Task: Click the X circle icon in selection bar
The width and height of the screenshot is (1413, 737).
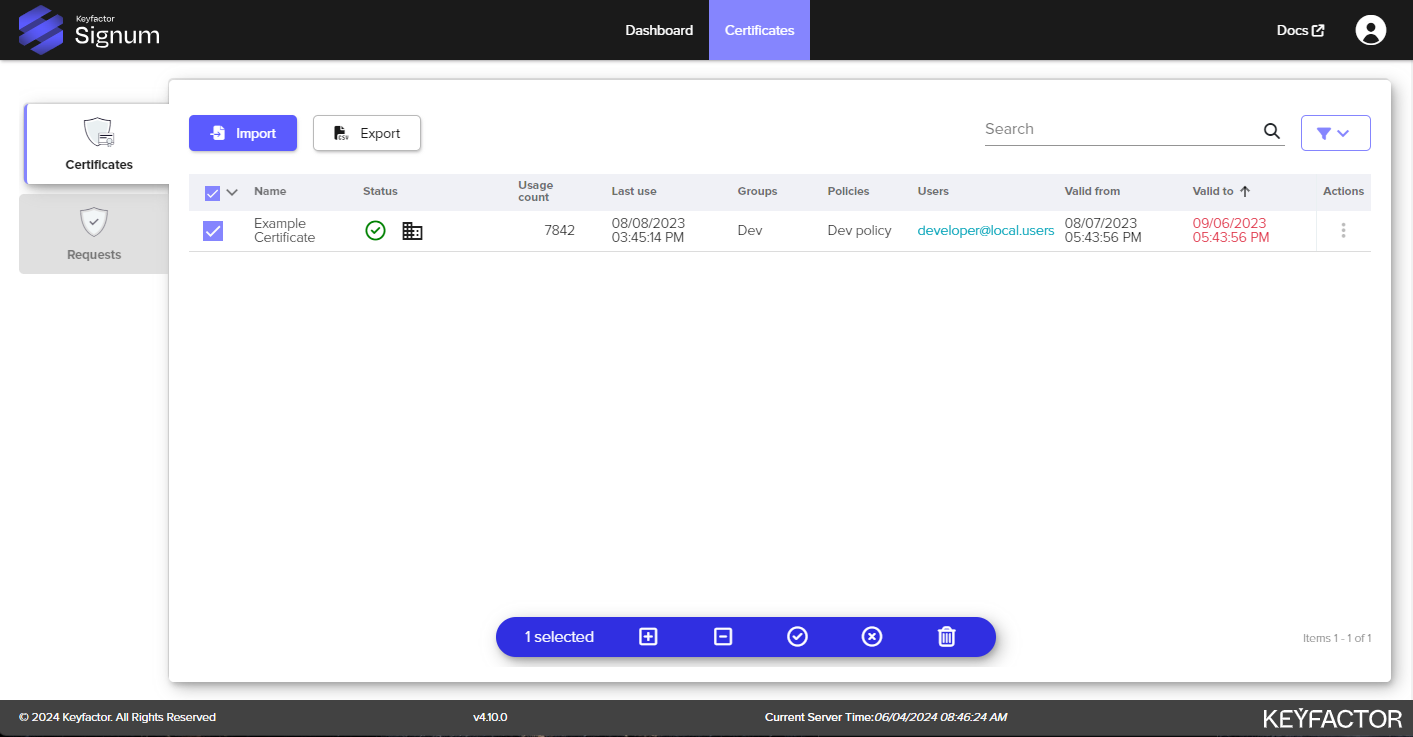Action: point(872,637)
